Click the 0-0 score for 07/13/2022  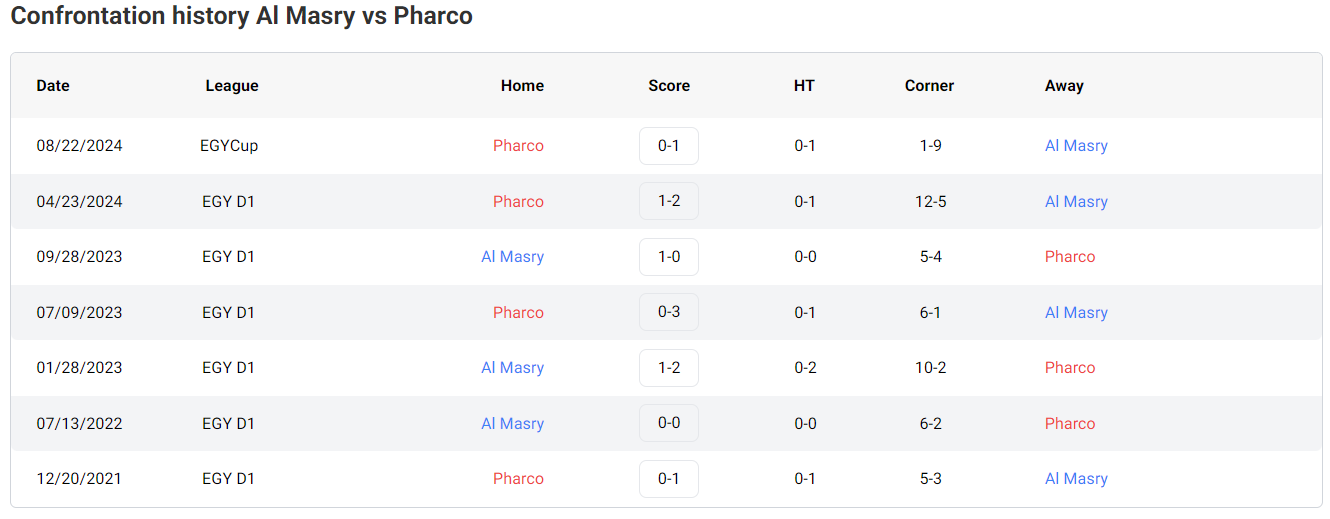click(668, 423)
